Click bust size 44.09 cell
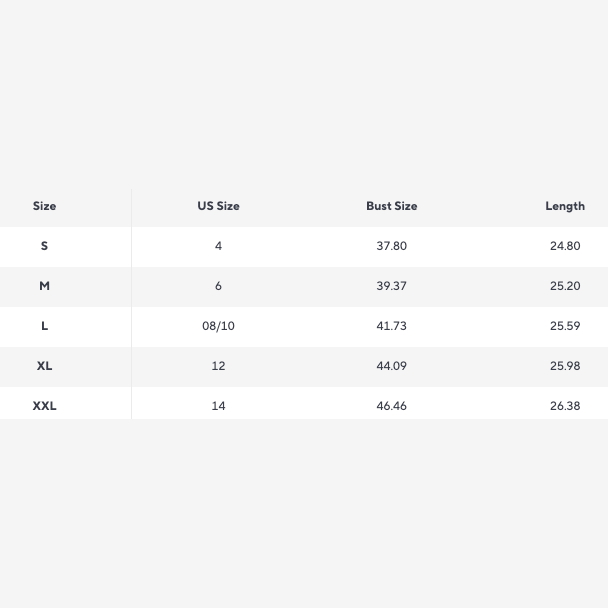This screenshot has width=608, height=608. (391, 366)
